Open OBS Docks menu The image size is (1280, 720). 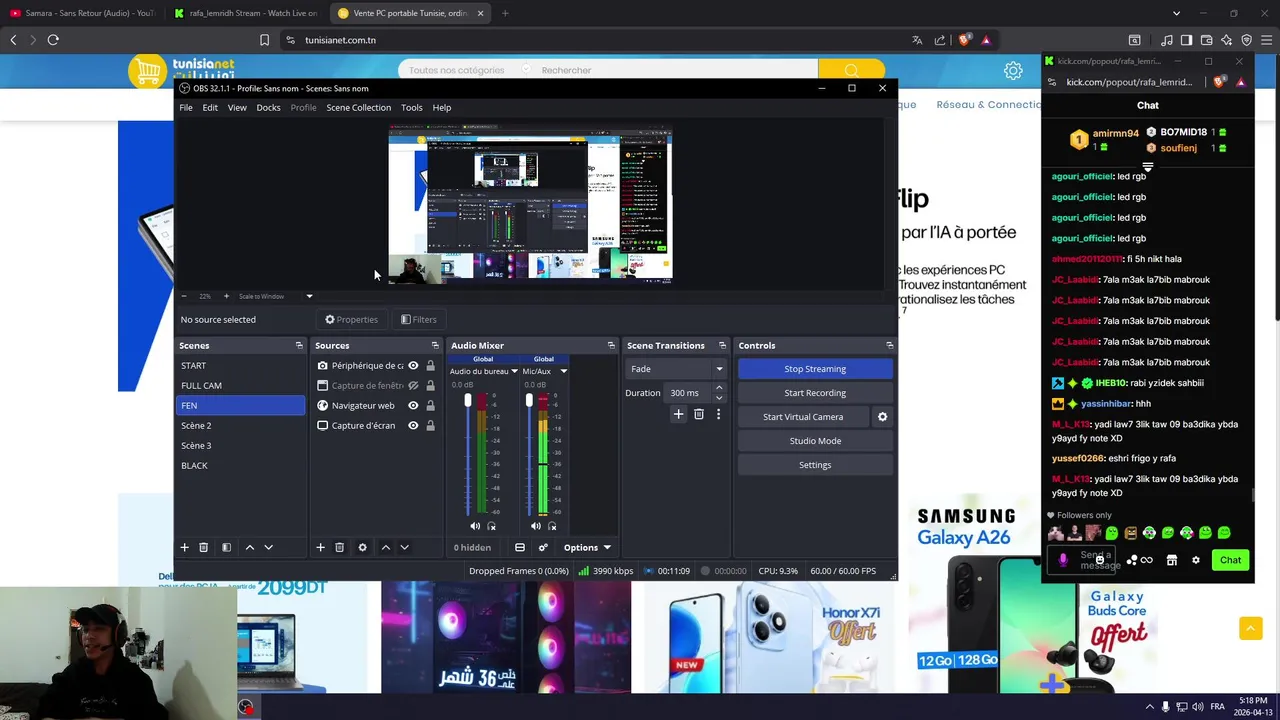coord(268,107)
